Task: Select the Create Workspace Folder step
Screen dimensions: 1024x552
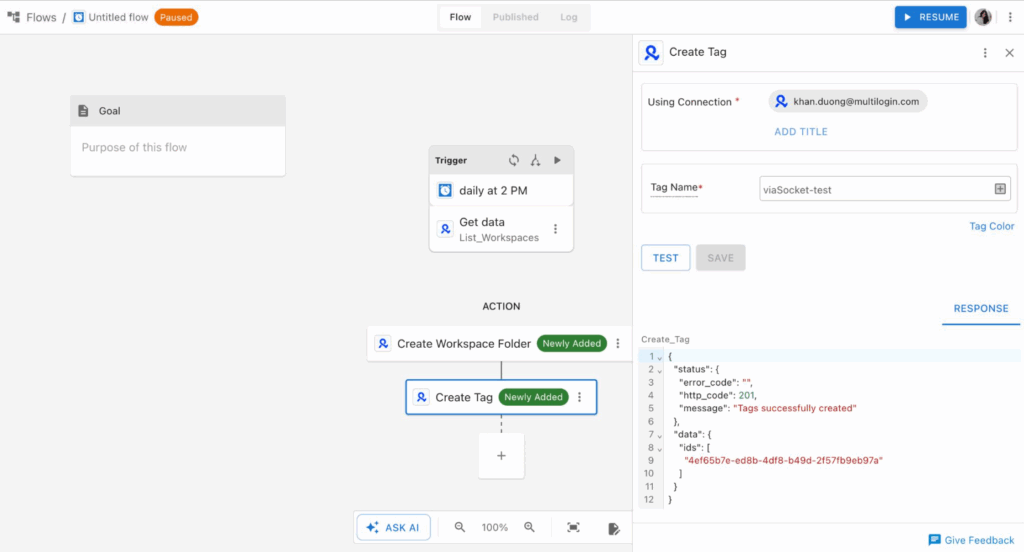Action: (x=500, y=344)
